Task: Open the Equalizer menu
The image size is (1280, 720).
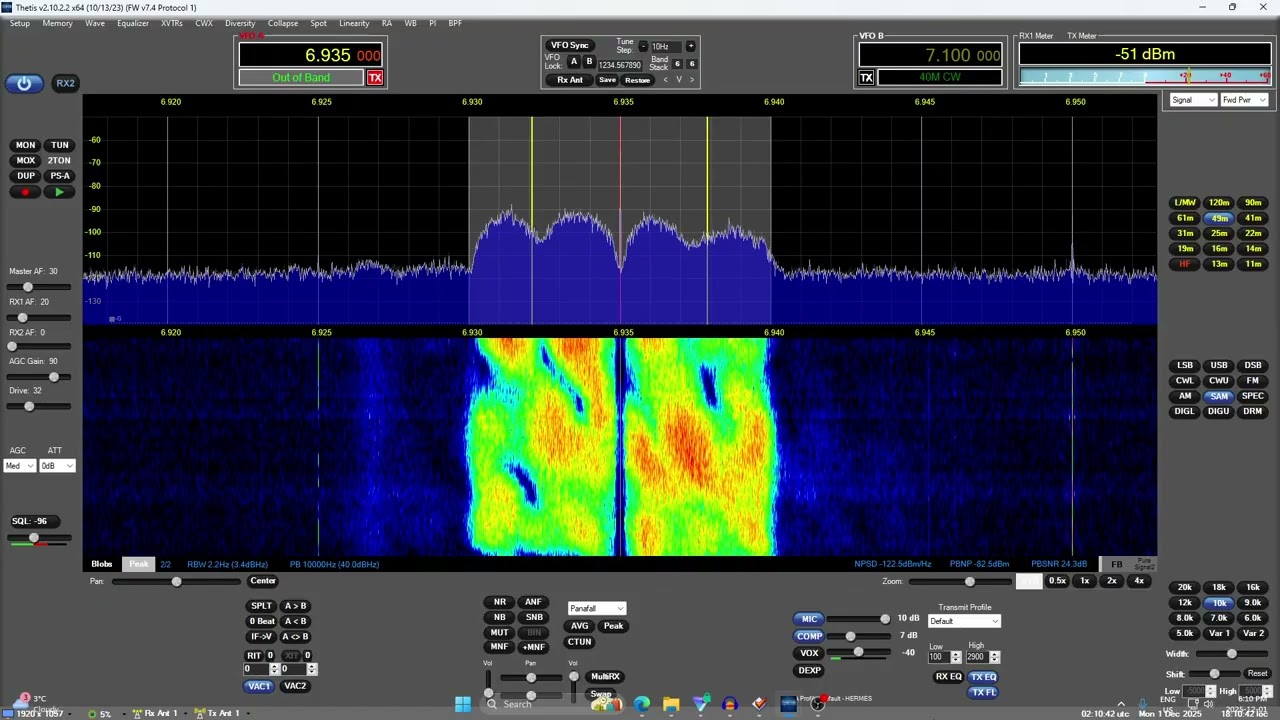Action: (x=133, y=23)
